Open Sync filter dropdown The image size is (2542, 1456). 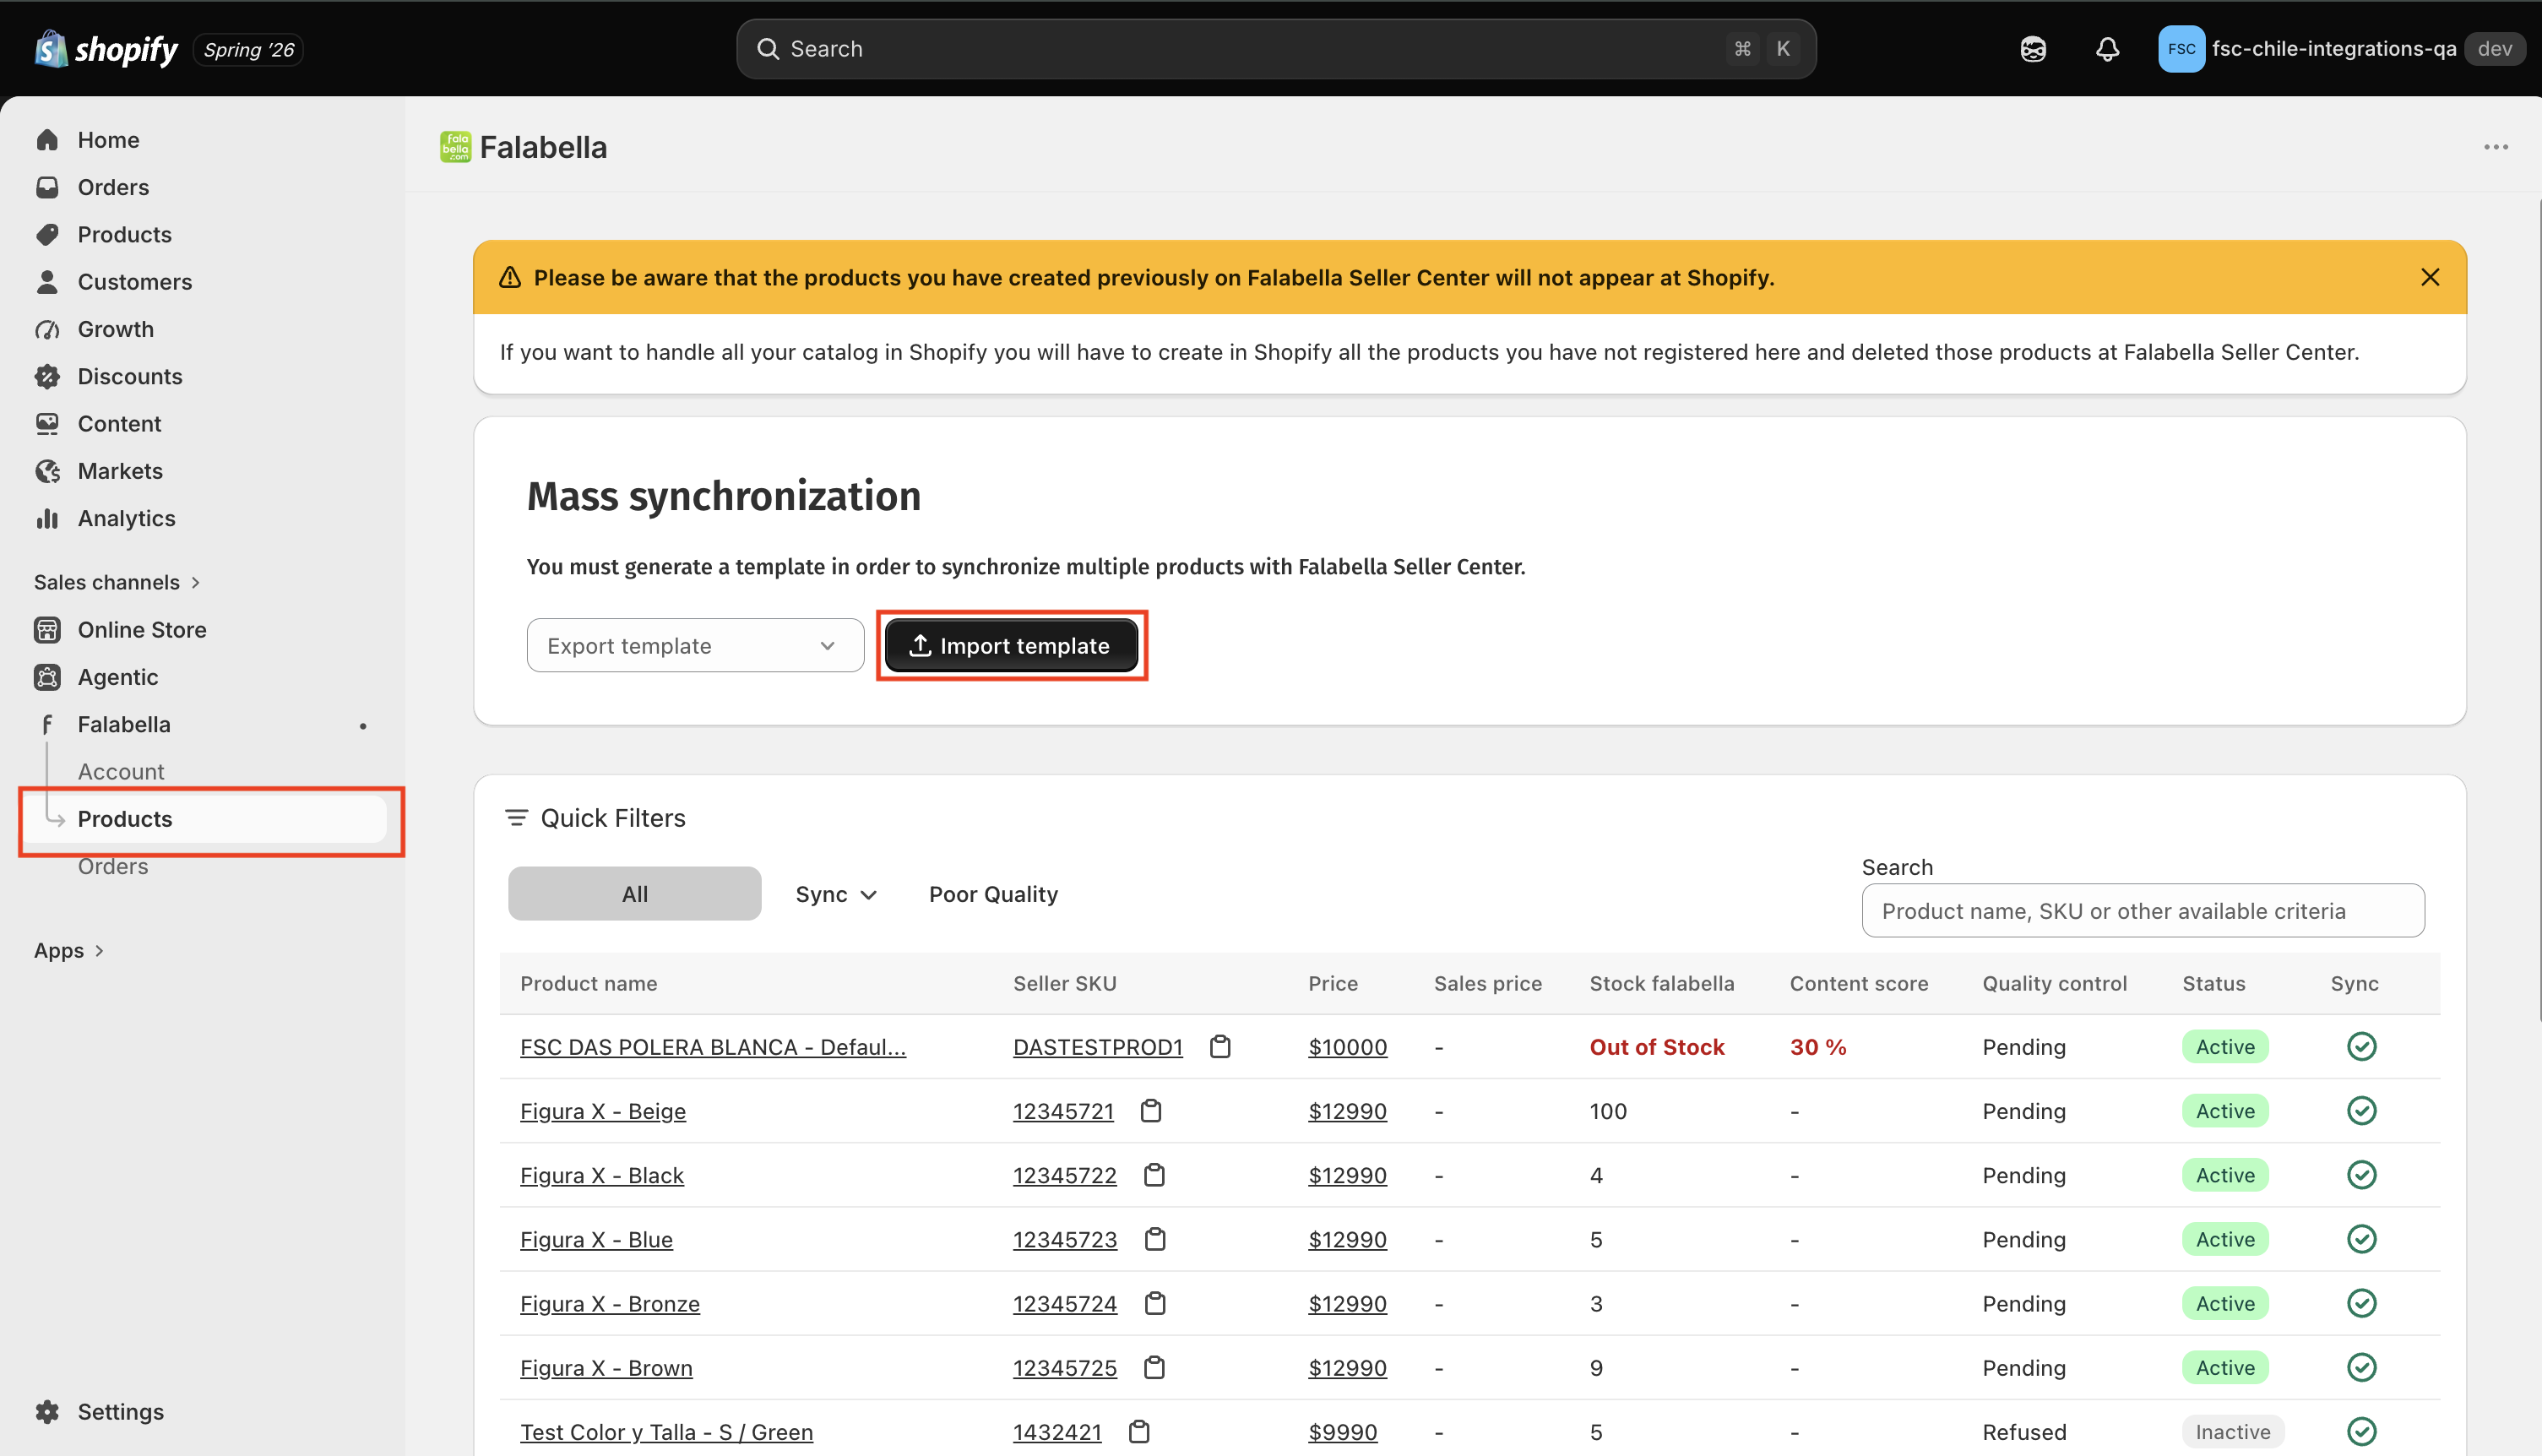tap(836, 894)
